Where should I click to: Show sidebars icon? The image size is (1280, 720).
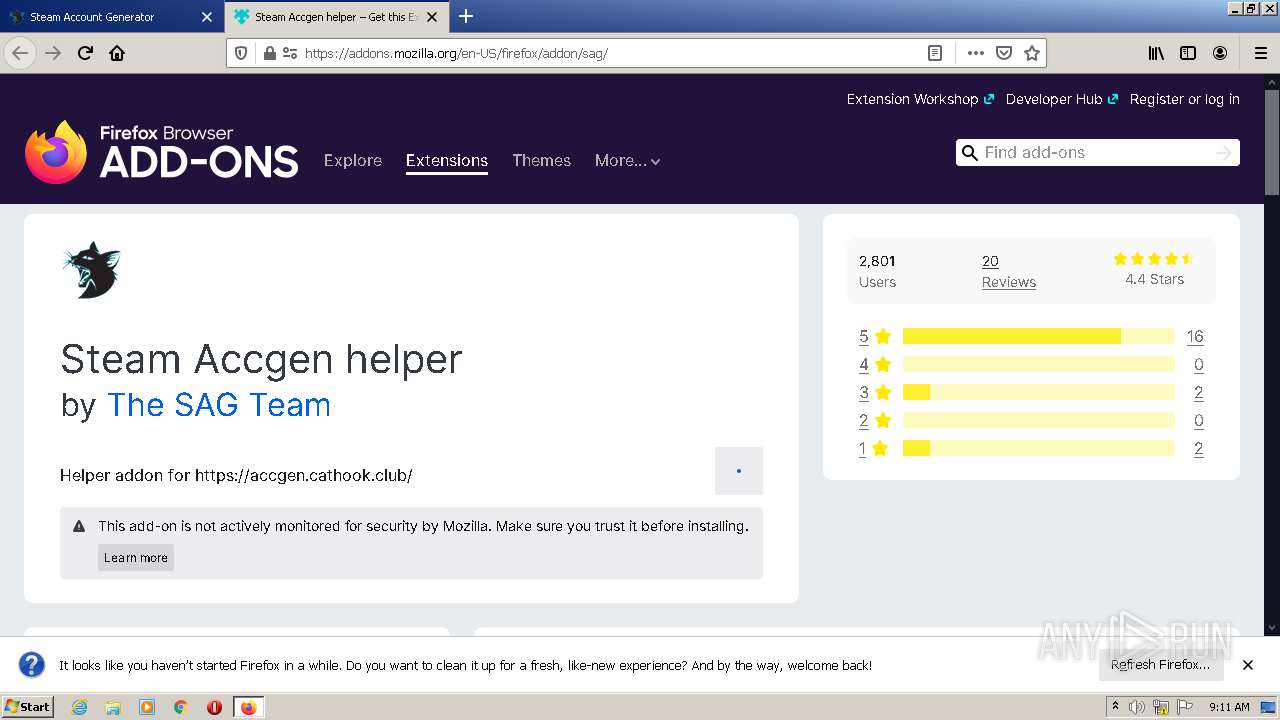[1188, 53]
